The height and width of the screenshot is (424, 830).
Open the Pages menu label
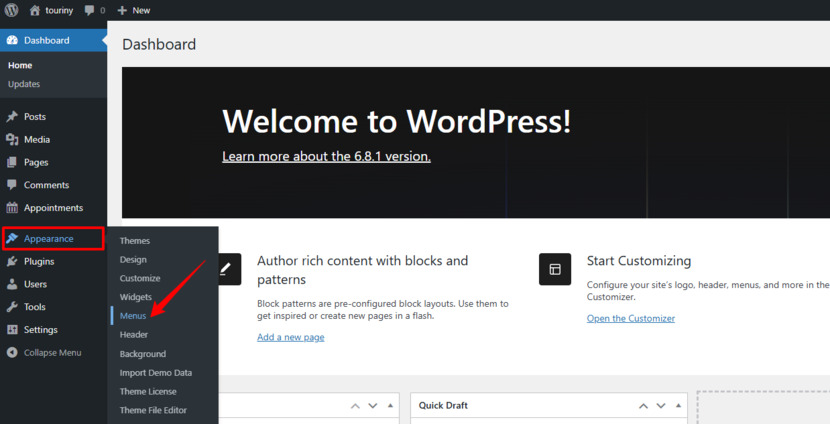point(36,162)
